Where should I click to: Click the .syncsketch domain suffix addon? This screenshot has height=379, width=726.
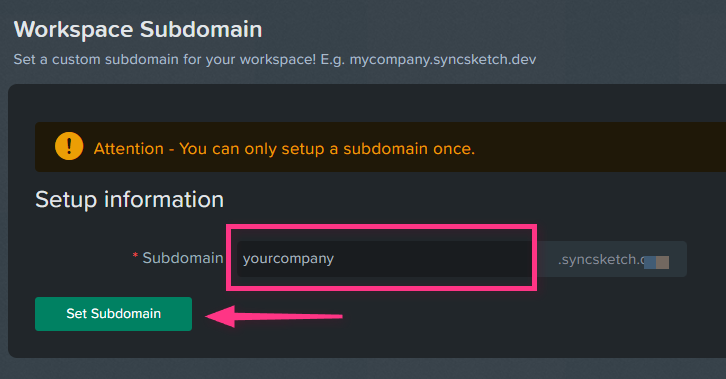pyautogui.click(x=611, y=259)
